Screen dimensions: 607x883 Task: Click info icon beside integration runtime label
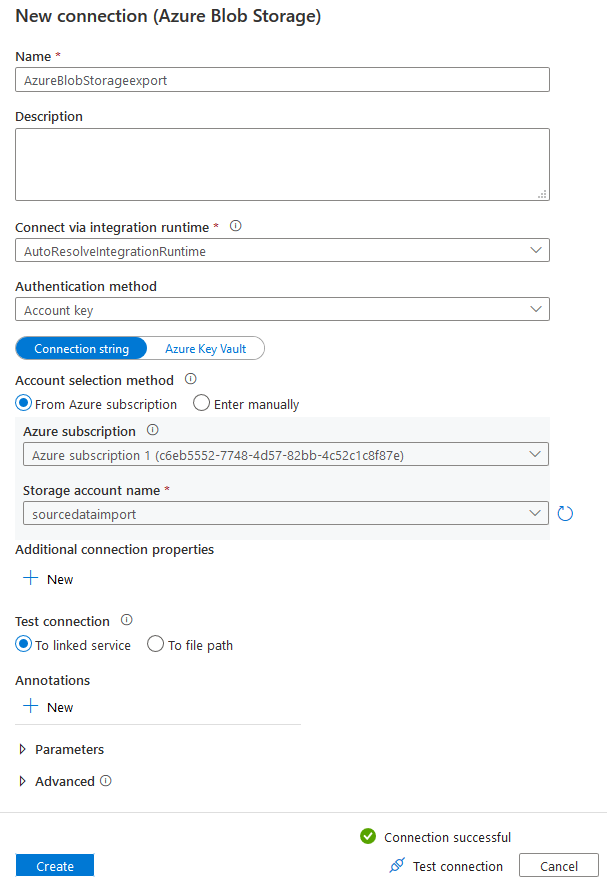(236, 226)
